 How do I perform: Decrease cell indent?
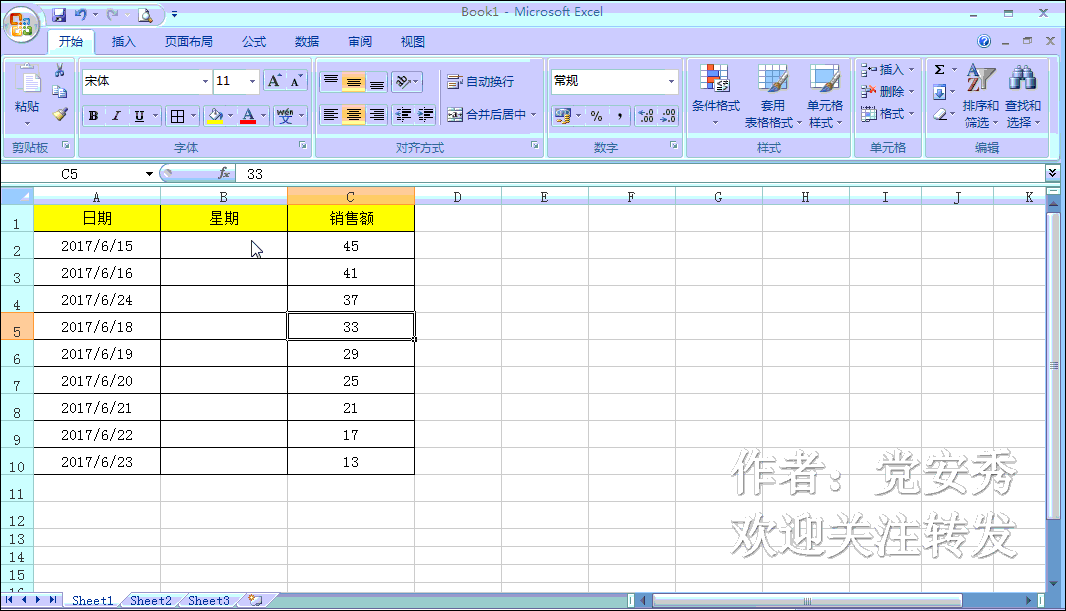[x=403, y=115]
